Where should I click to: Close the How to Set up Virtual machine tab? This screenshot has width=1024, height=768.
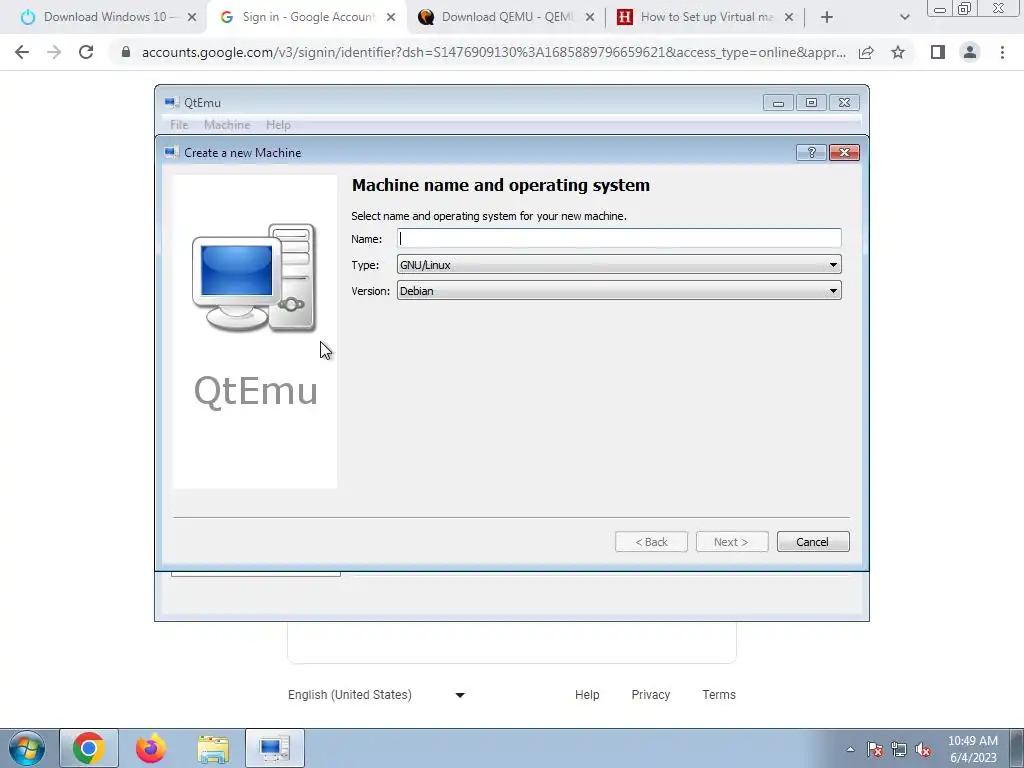(x=788, y=17)
